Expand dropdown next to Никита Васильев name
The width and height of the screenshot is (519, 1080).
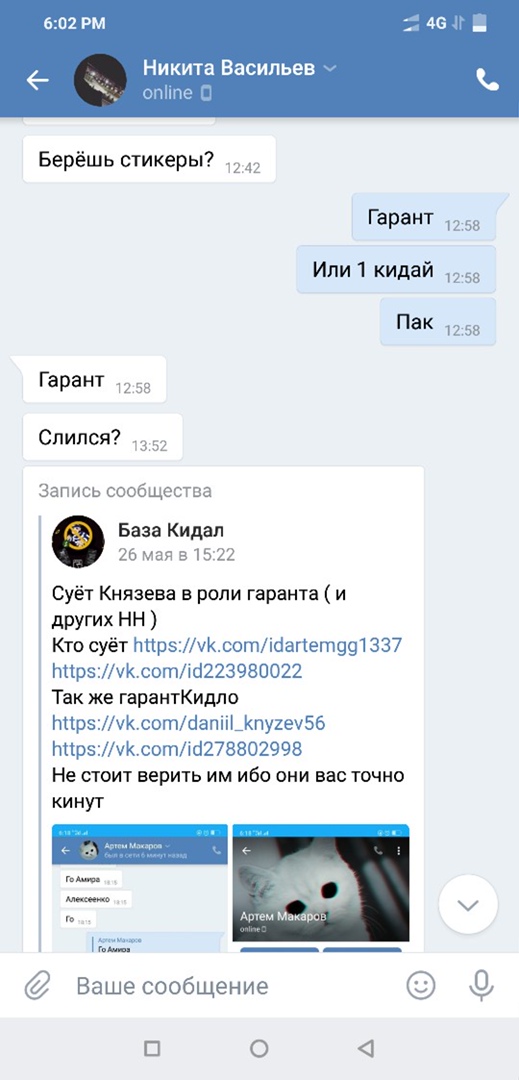(x=330, y=68)
